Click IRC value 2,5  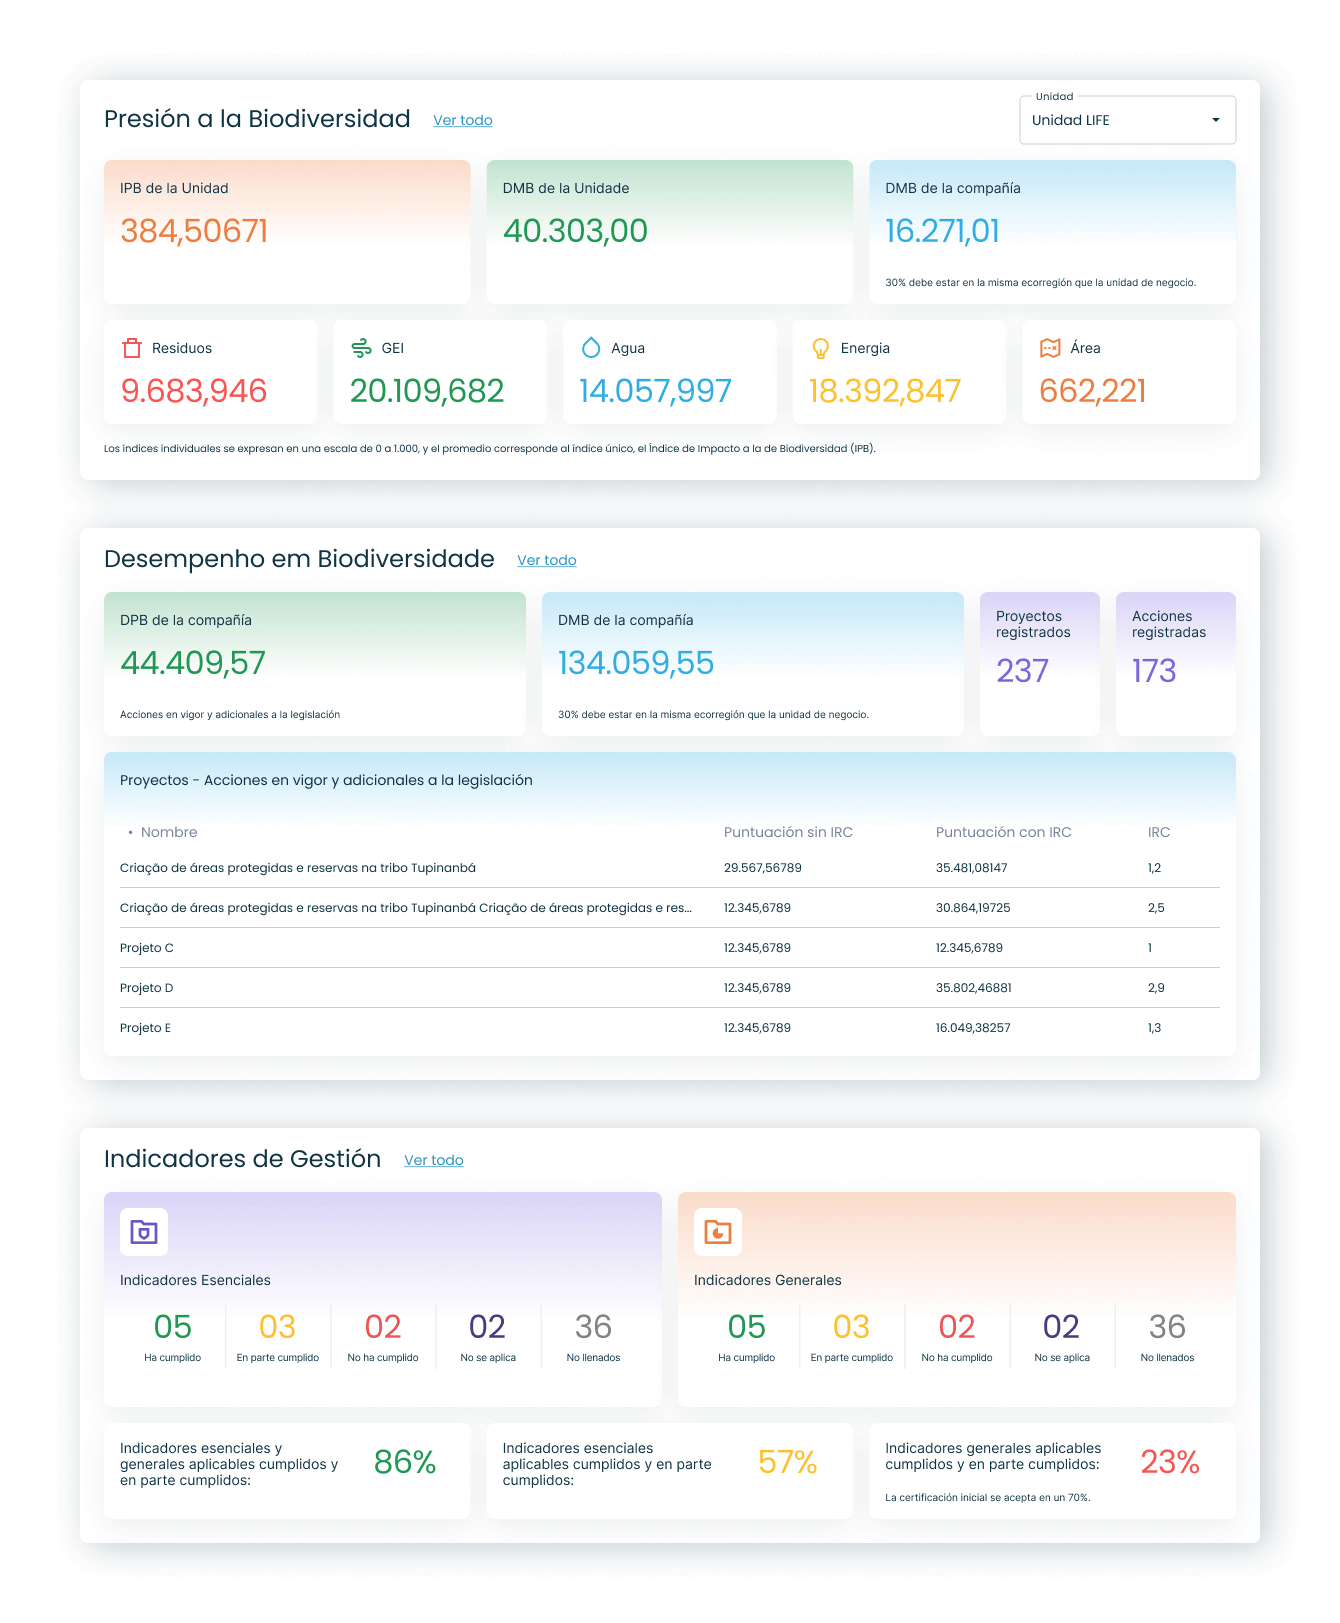[x=1156, y=908]
